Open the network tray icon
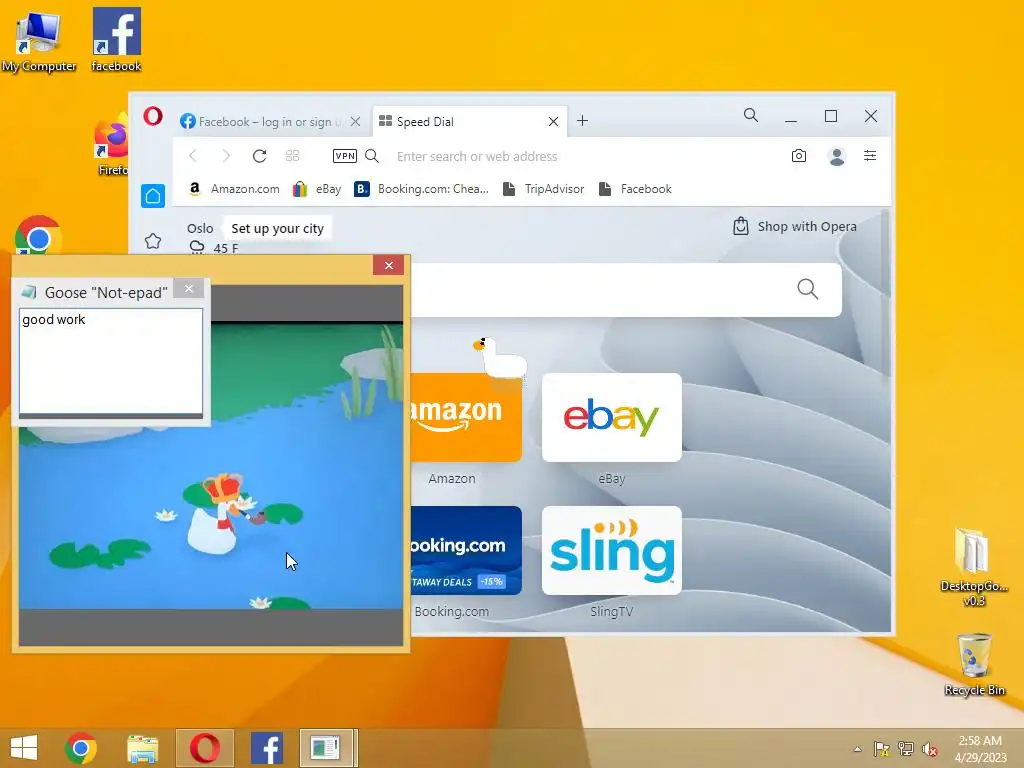The height and width of the screenshot is (768, 1024). 906,749
